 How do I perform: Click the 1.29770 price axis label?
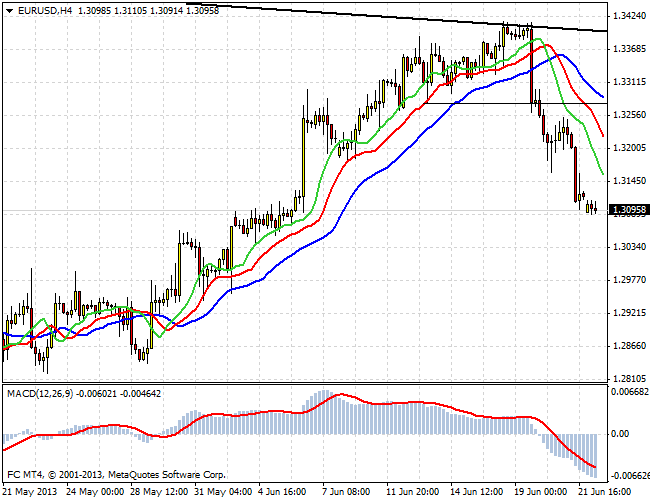pos(629,280)
